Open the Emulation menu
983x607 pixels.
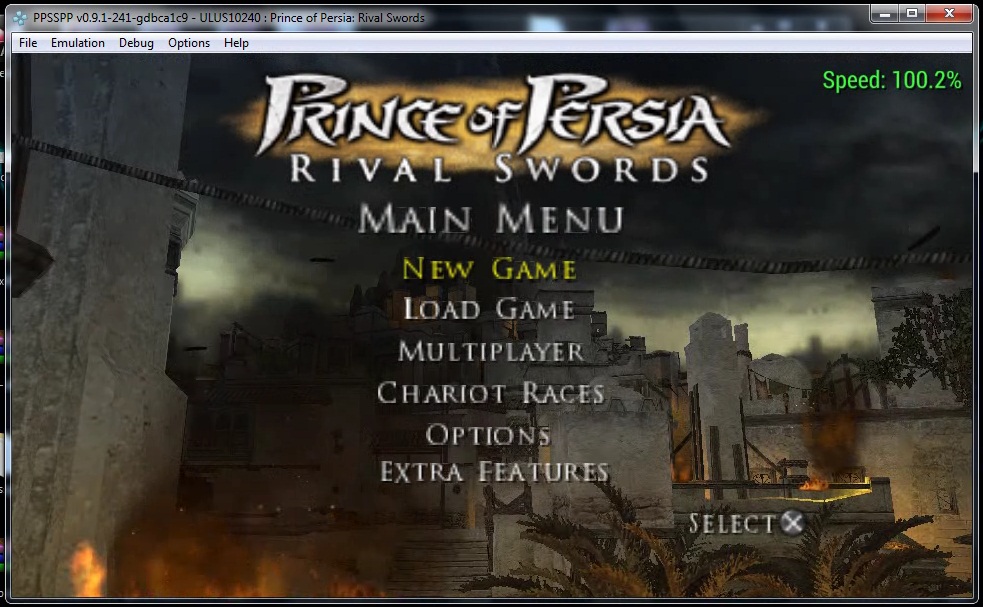[x=77, y=43]
